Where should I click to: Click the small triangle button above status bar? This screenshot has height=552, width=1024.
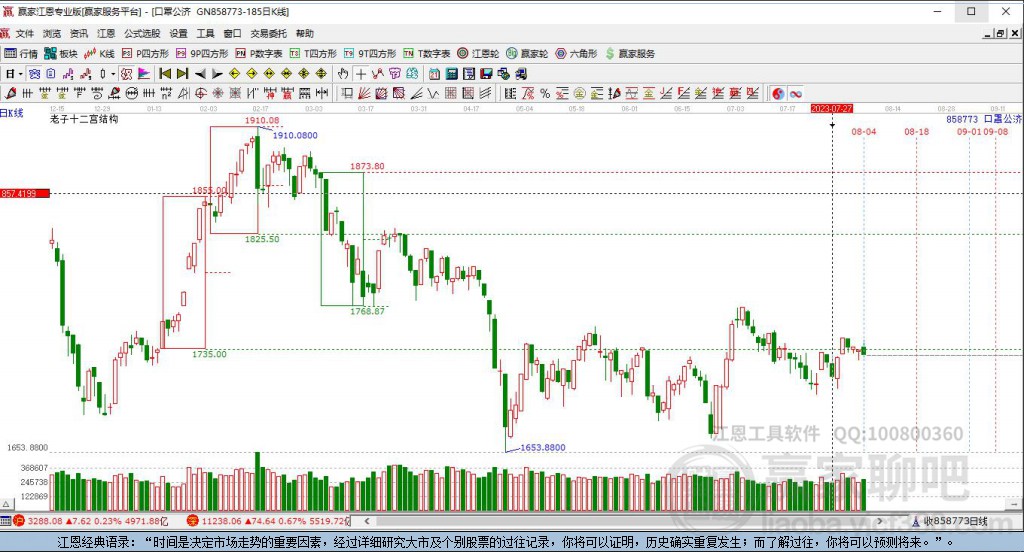tap(7, 504)
